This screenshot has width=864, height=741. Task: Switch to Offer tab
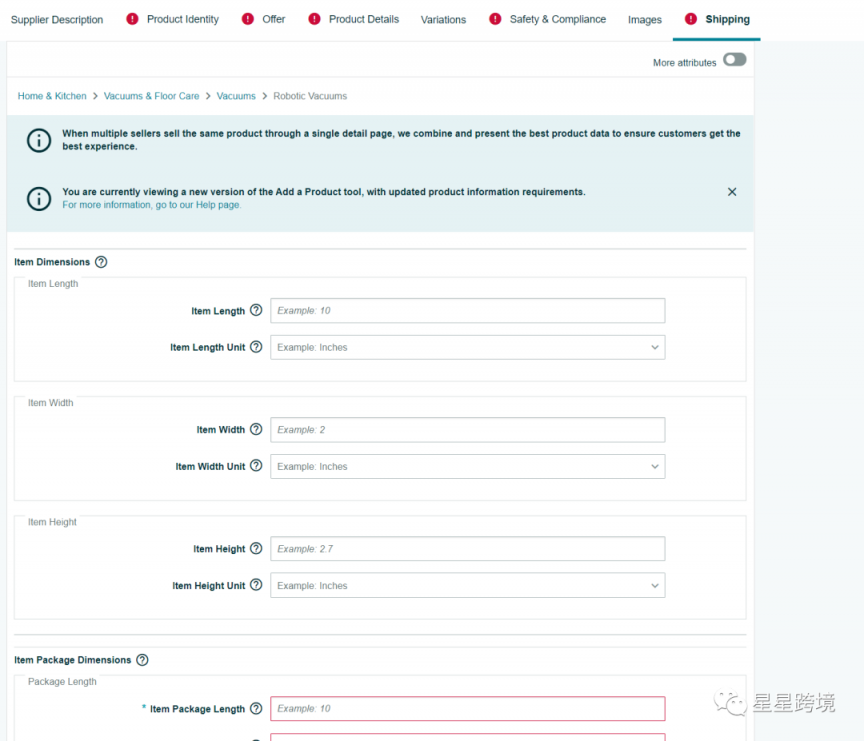(x=273, y=19)
